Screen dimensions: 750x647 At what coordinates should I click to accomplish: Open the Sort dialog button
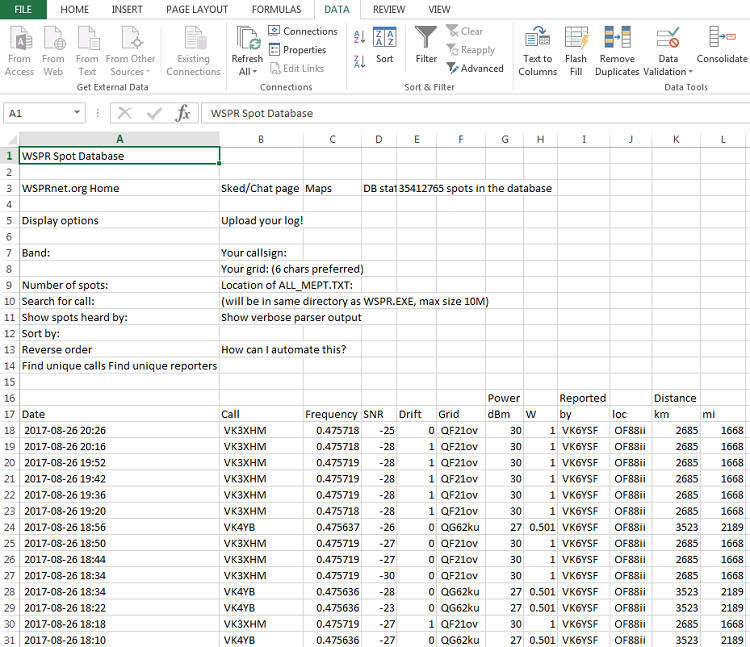tap(384, 46)
